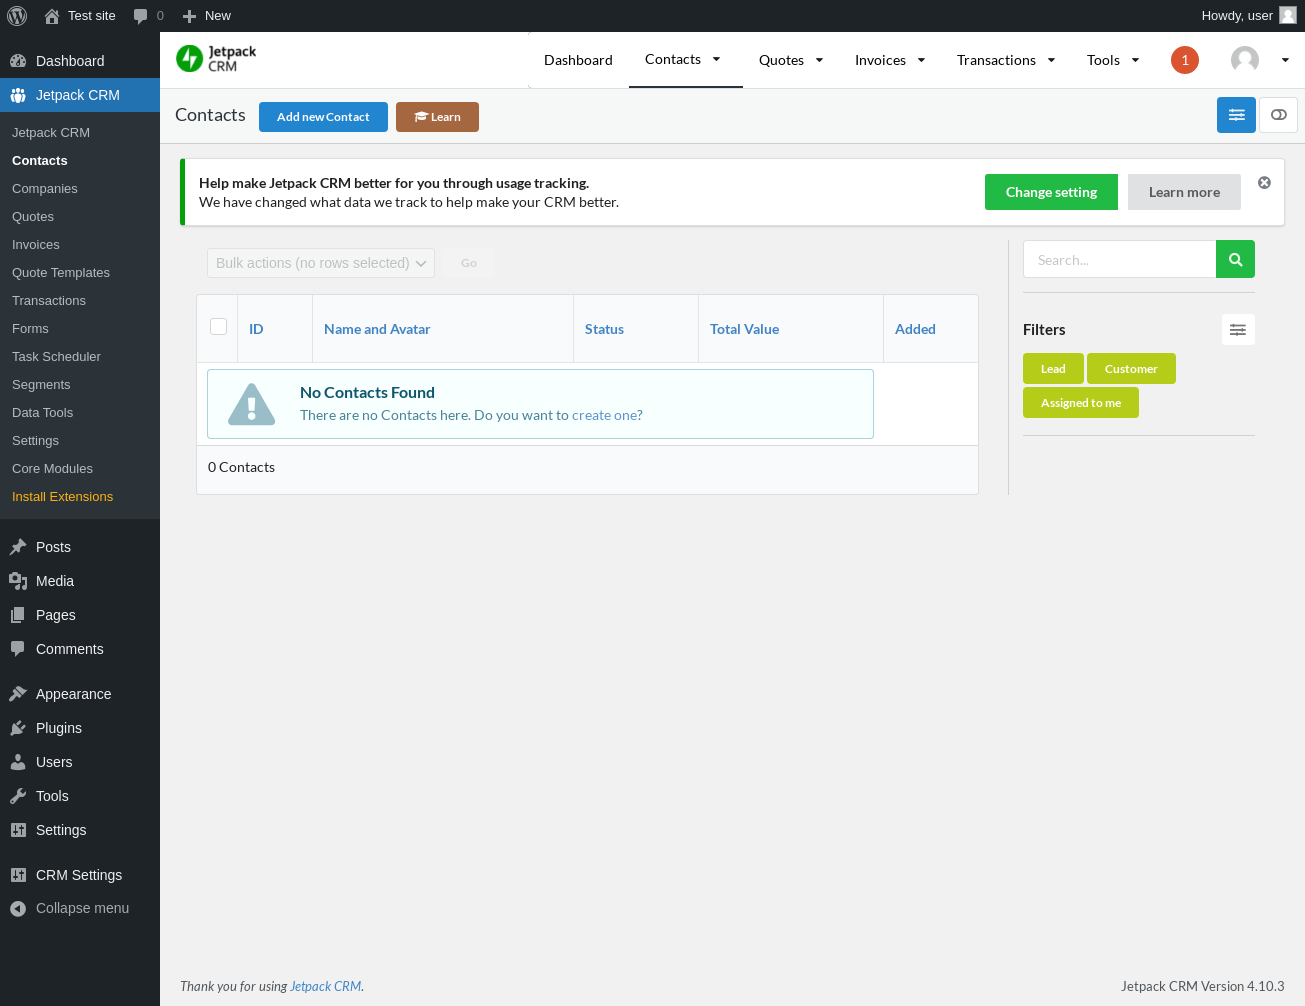Click the Collapse menu arrow icon
This screenshot has width=1305, height=1006.
[18, 909]
